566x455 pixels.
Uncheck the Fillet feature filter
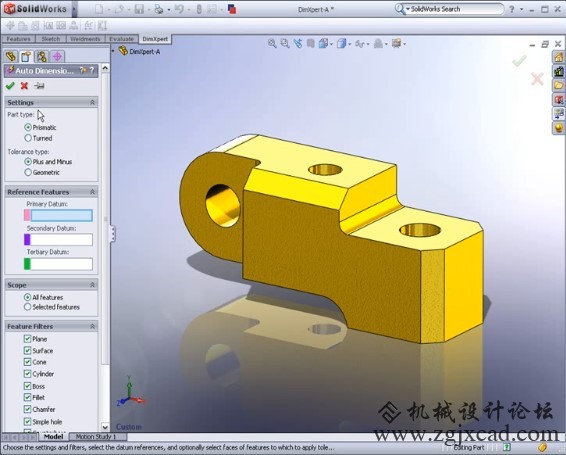click(x=27, y=397)
